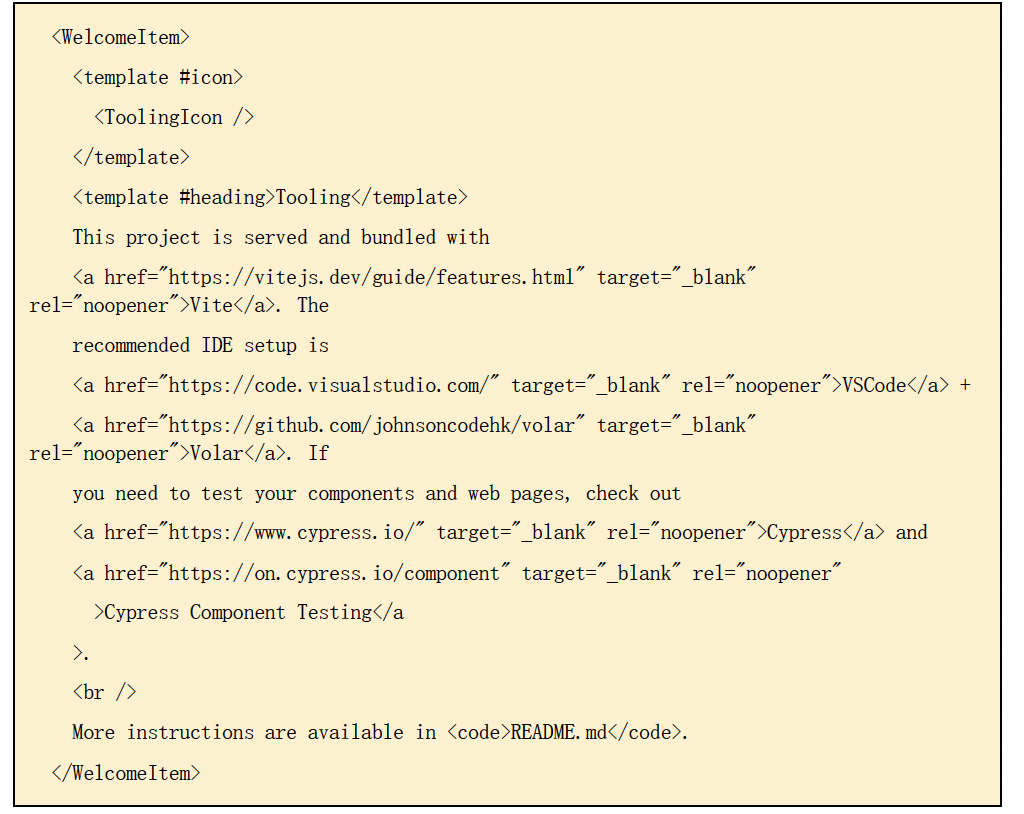Click the 'recommended IDE setup is' line
1024x814 pixels.
click(200, 345)
